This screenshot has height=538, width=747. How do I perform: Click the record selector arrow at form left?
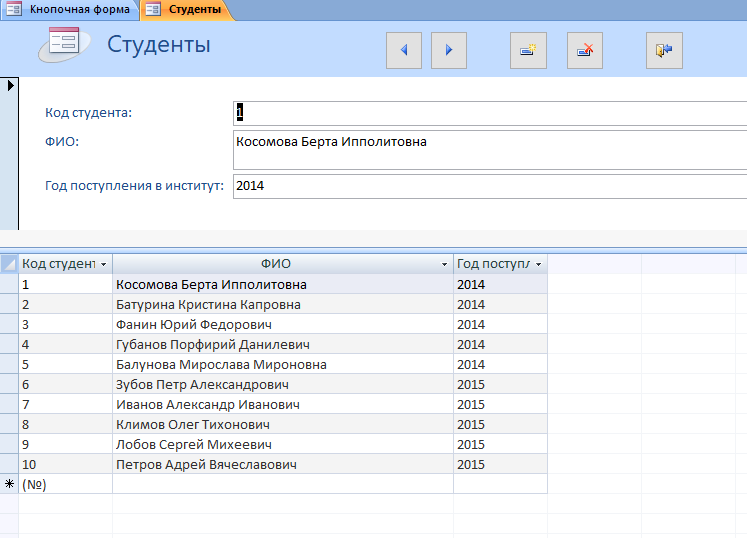(x=10, y=86)
